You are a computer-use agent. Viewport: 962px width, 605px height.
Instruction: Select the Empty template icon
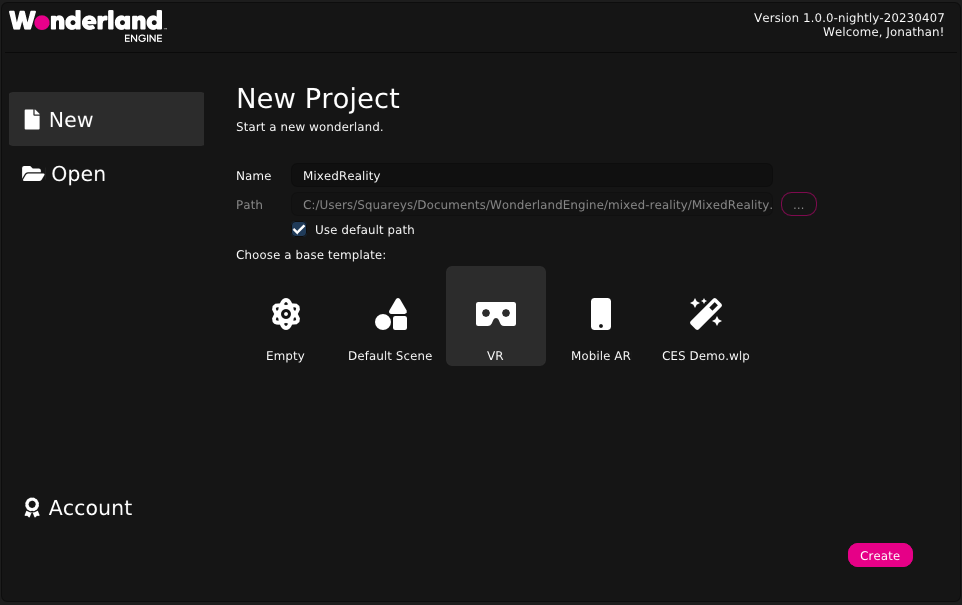tap(285, 313)
